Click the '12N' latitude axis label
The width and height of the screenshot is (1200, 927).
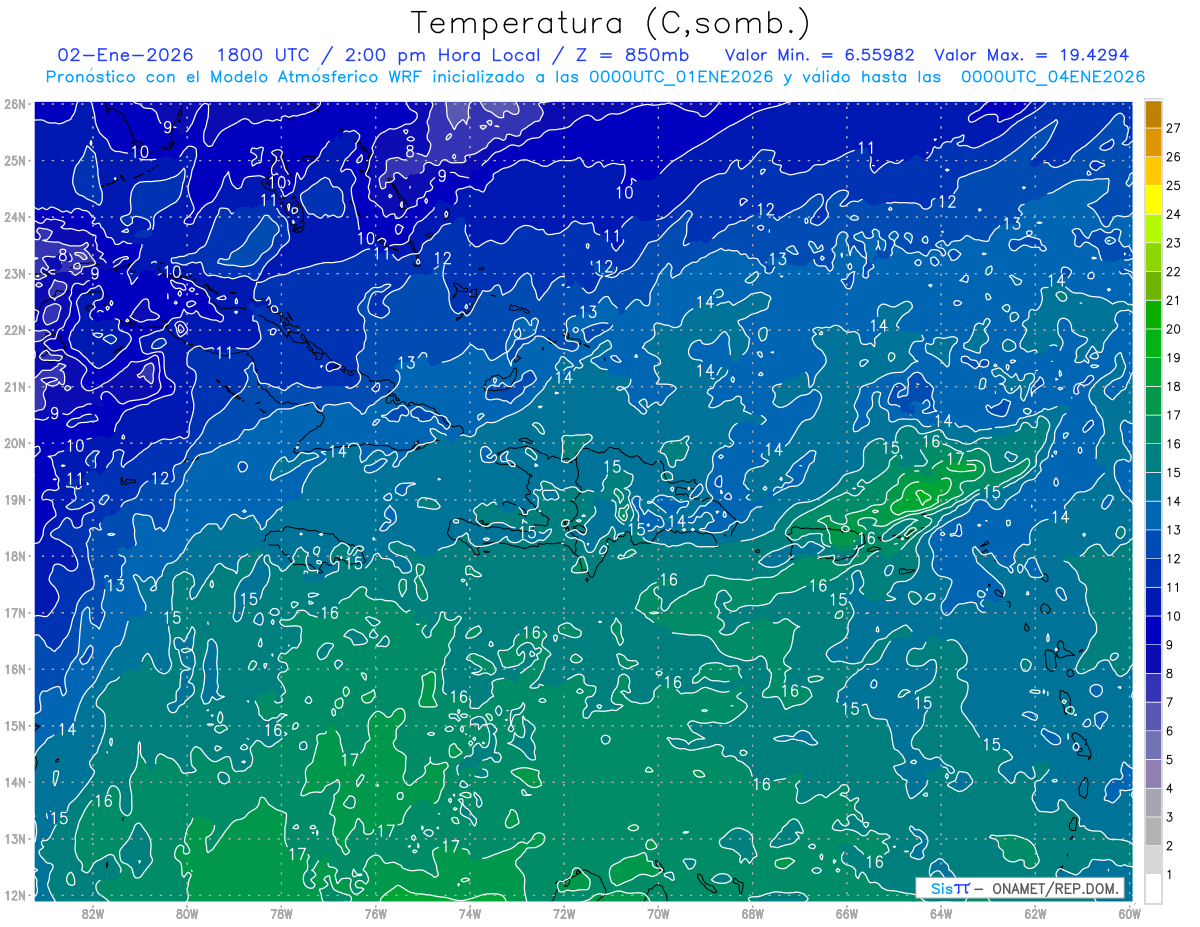click(15, 895)
